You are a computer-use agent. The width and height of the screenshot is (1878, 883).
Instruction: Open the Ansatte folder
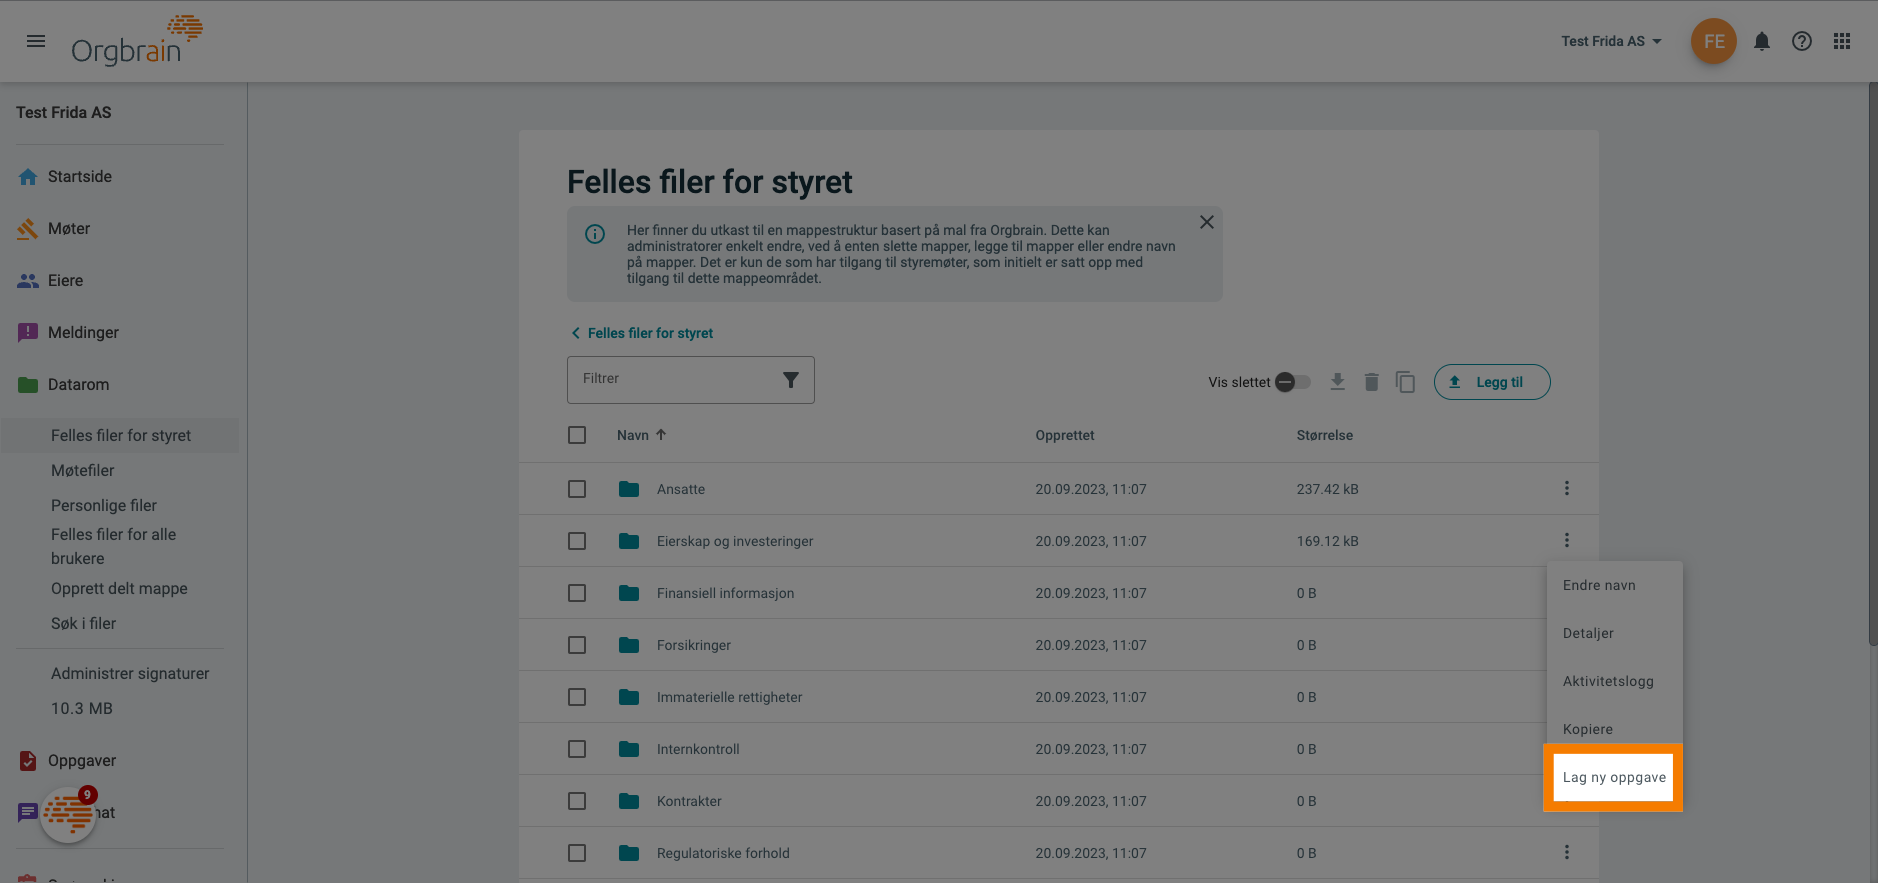tap(681, 489)
